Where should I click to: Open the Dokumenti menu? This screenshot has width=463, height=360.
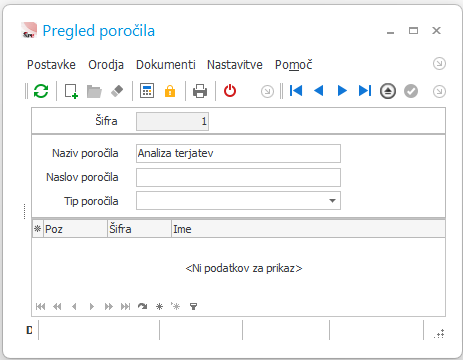[x=166, y=65]
